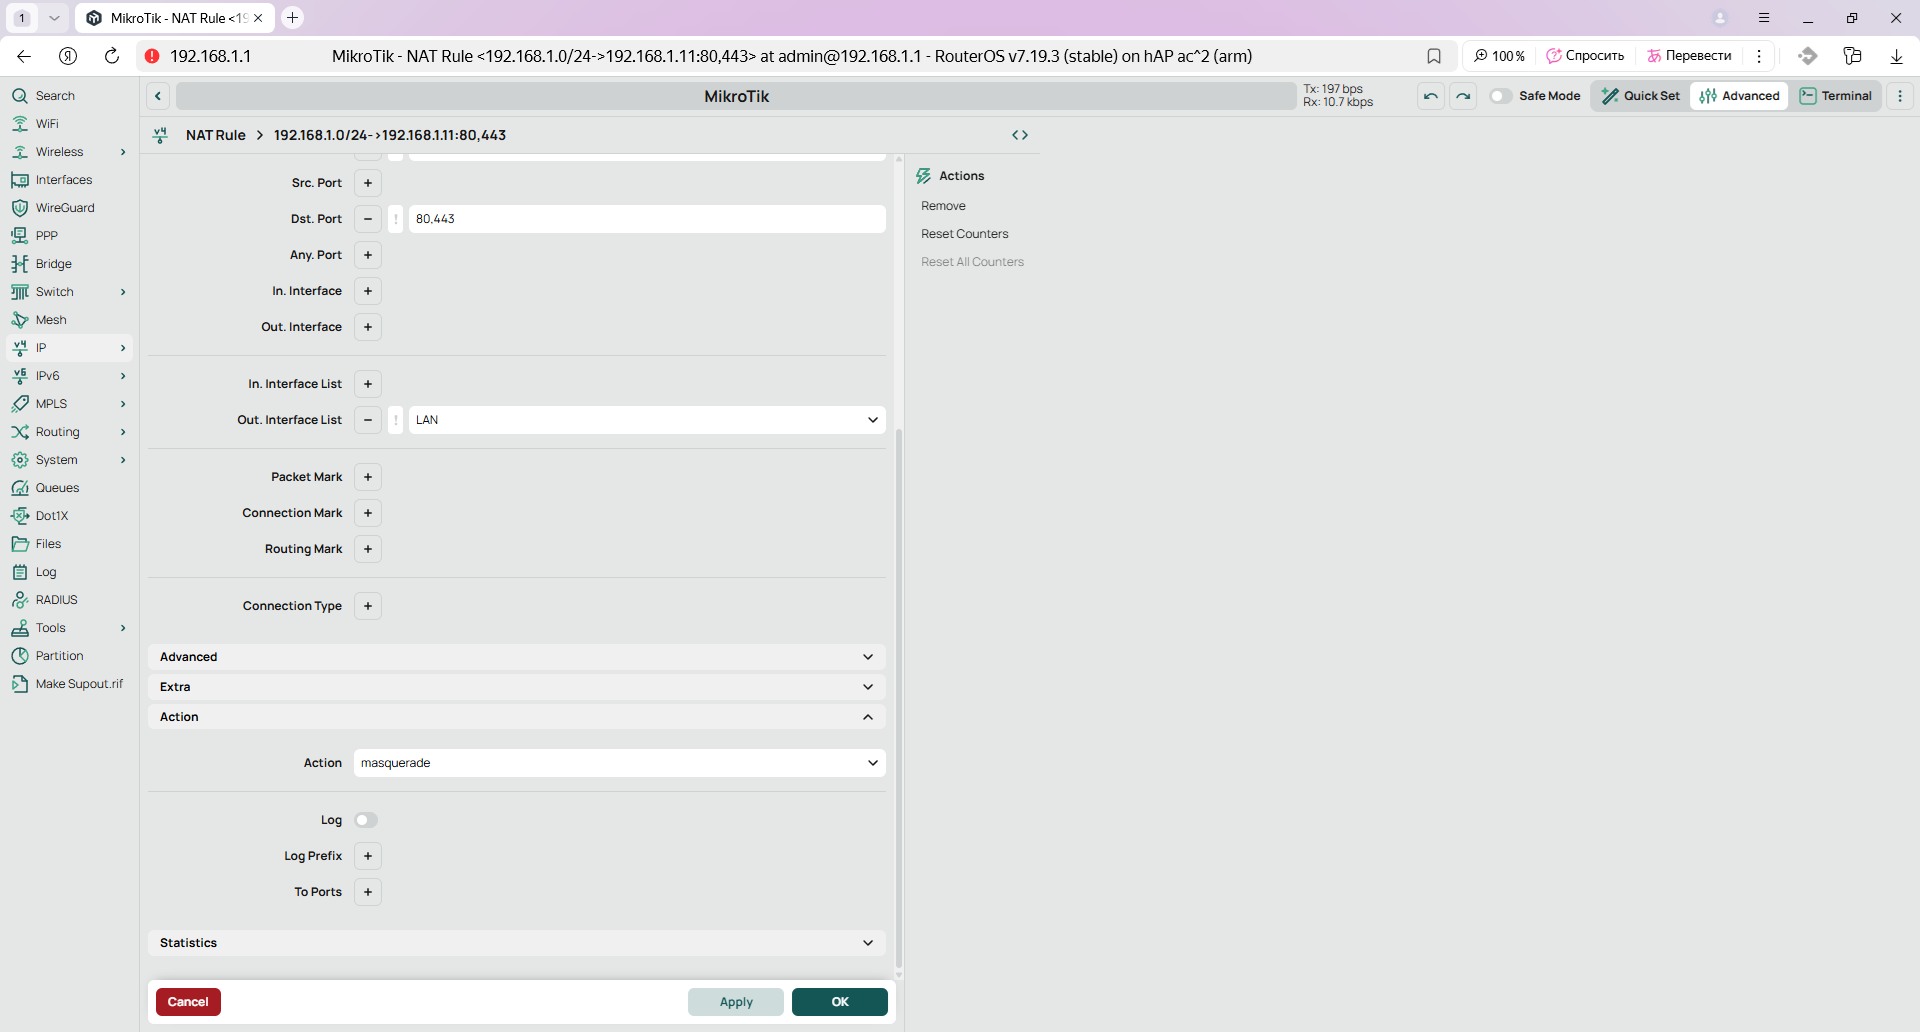1920x1032 pixels.
Task: Remove Out. Interface List with minus button
Action: (x=368, y=420)
